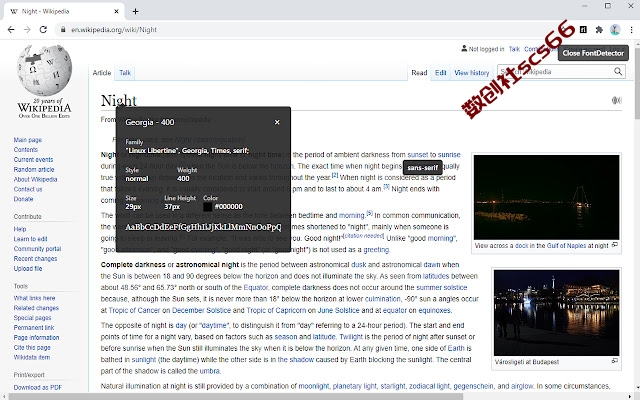Open Related changes link
The image size is (640, 400).
point(36,308)
